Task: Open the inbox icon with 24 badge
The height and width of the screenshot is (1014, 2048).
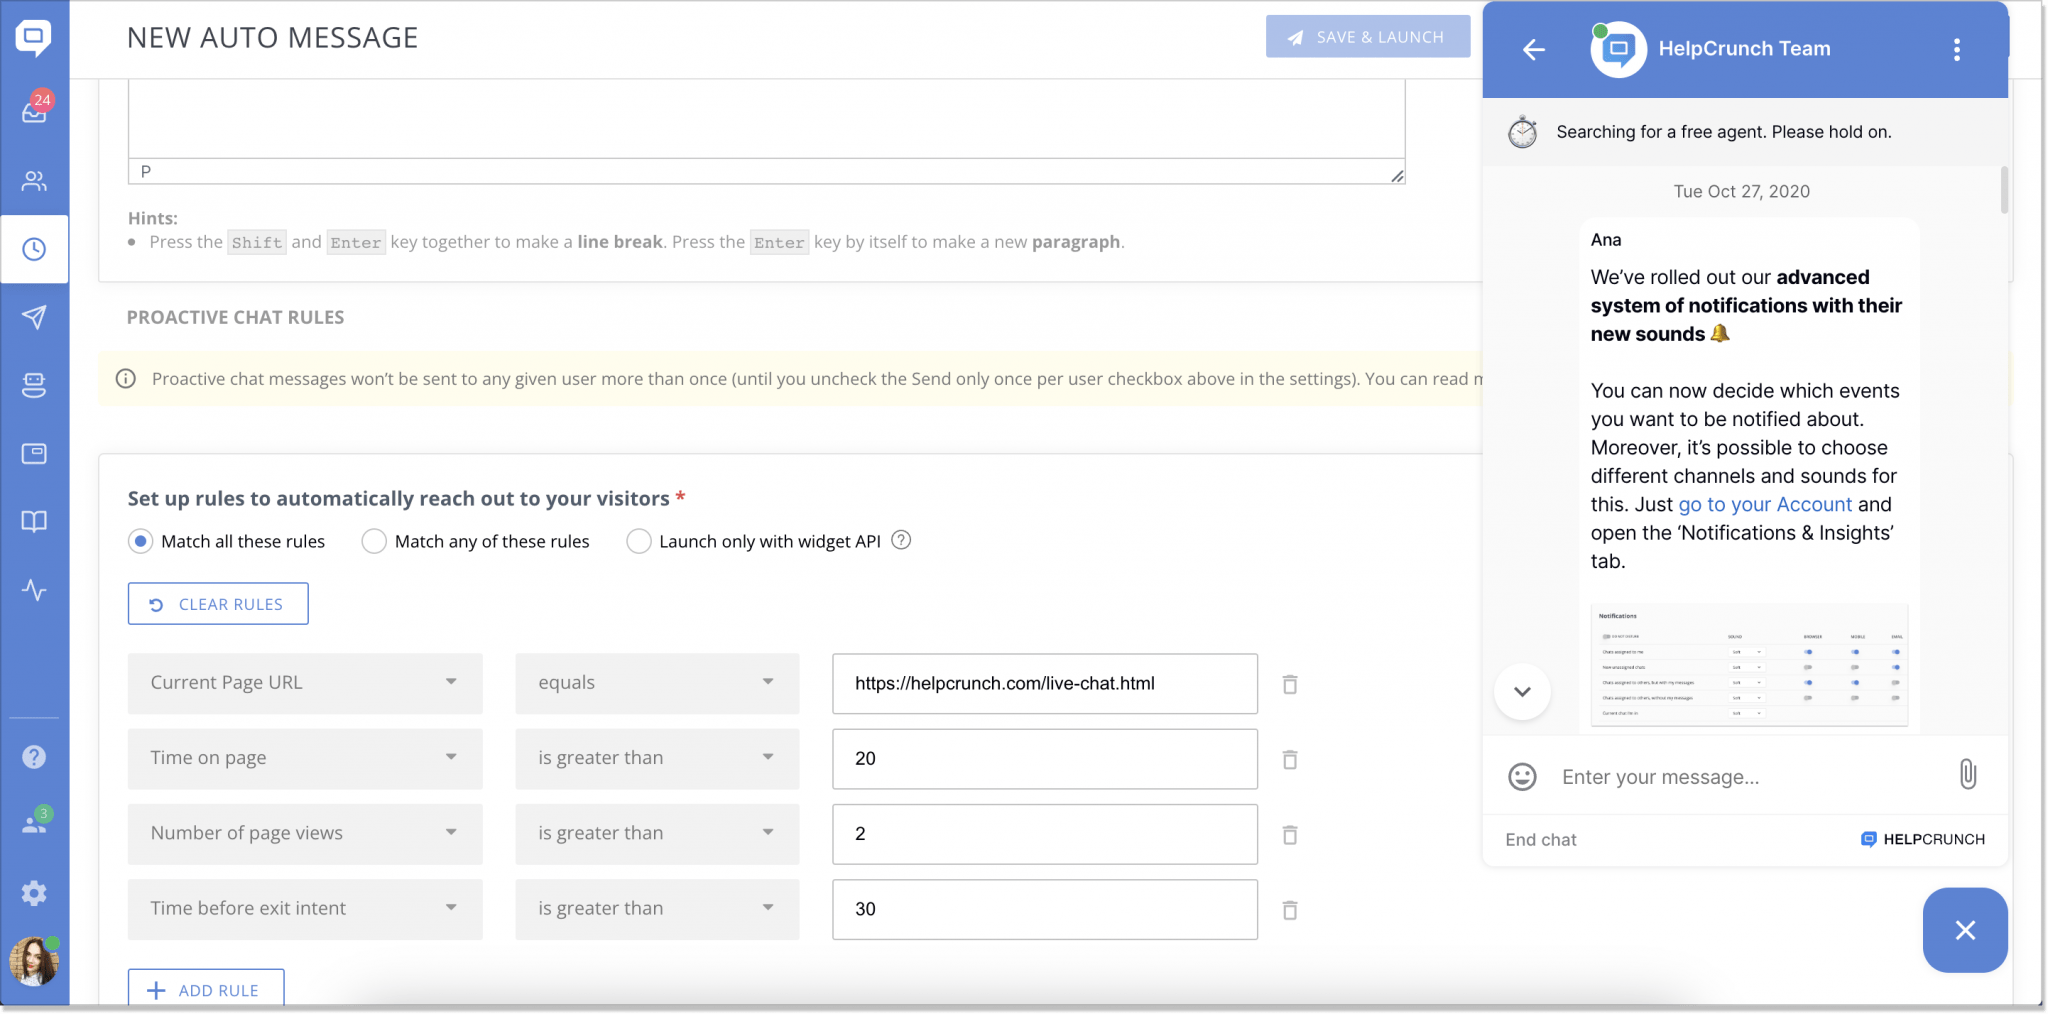Action: (34, 111)
